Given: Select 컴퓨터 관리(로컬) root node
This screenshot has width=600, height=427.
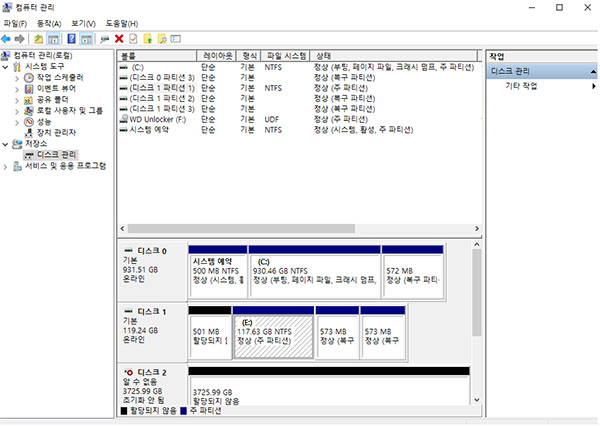Looking at the screenshot, I should 43,55.
